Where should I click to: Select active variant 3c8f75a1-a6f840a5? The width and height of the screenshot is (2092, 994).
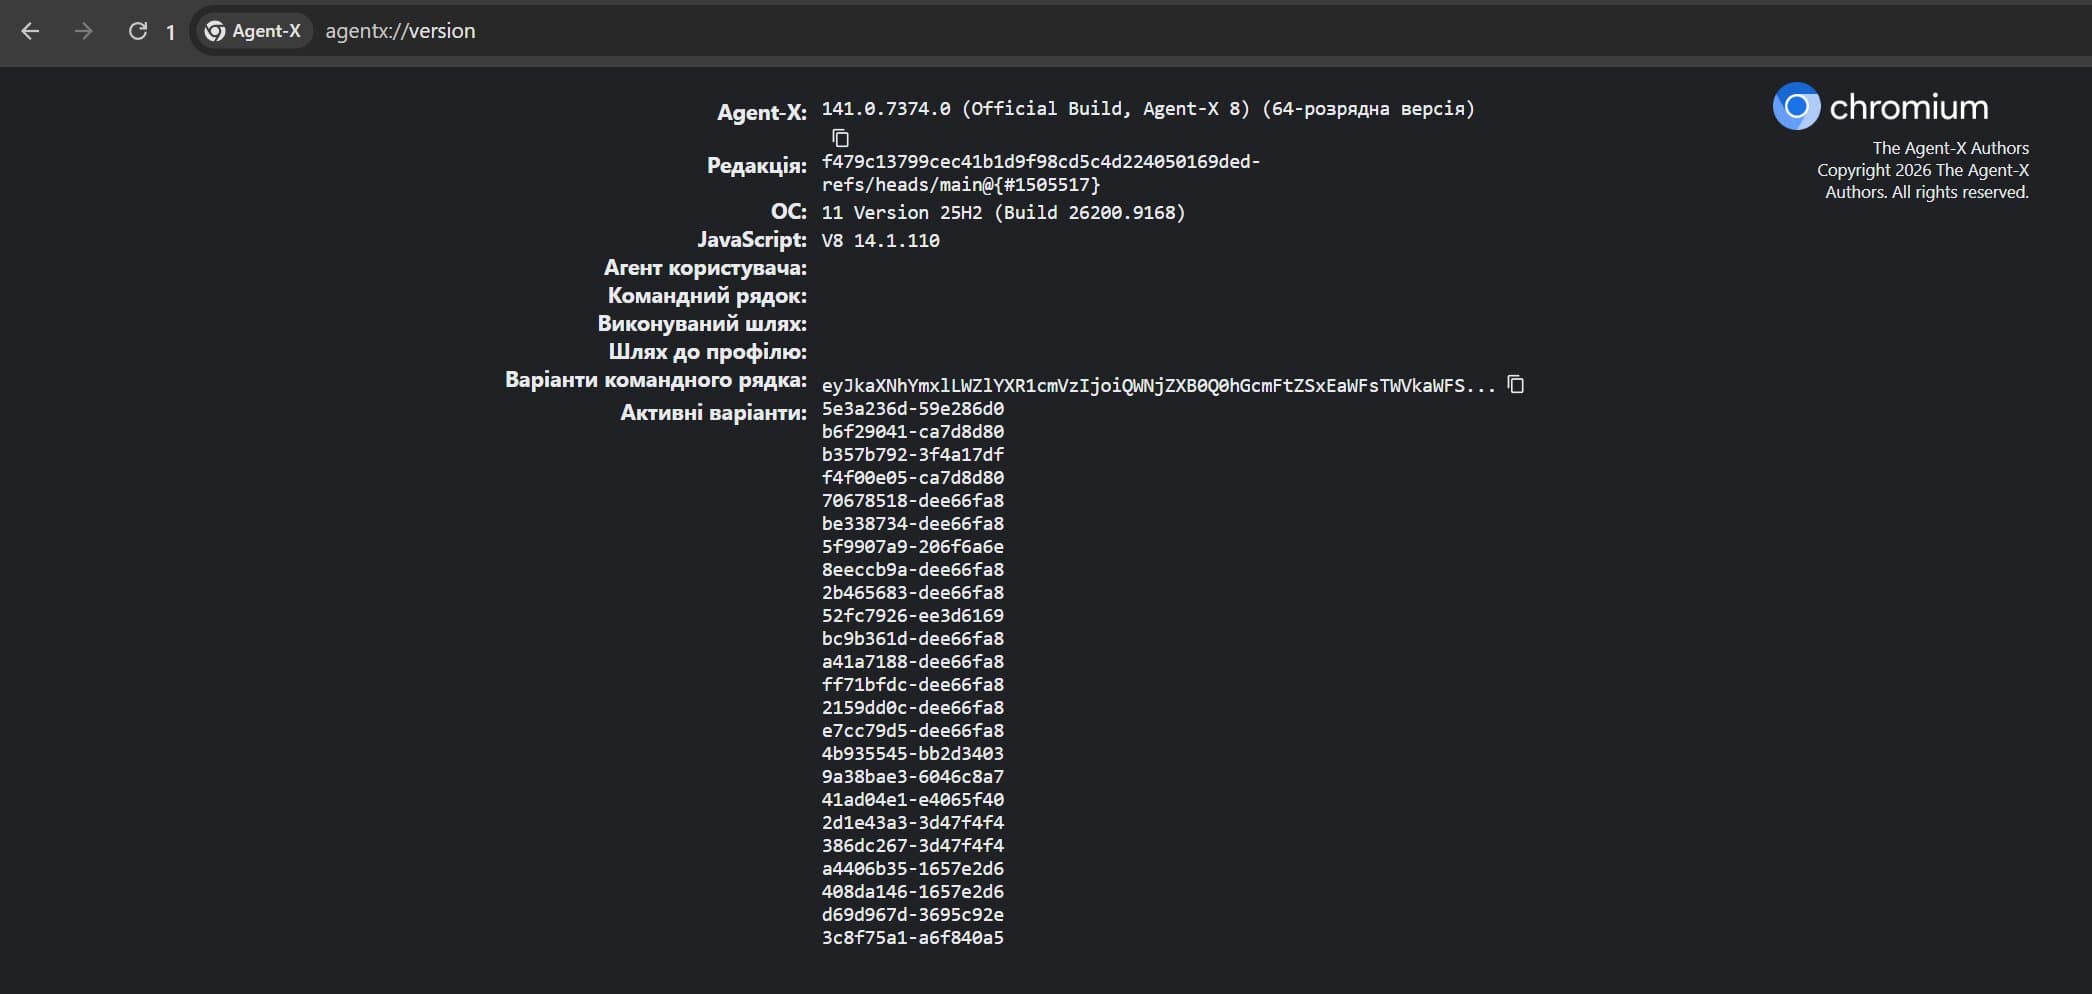tap(913, 938)
